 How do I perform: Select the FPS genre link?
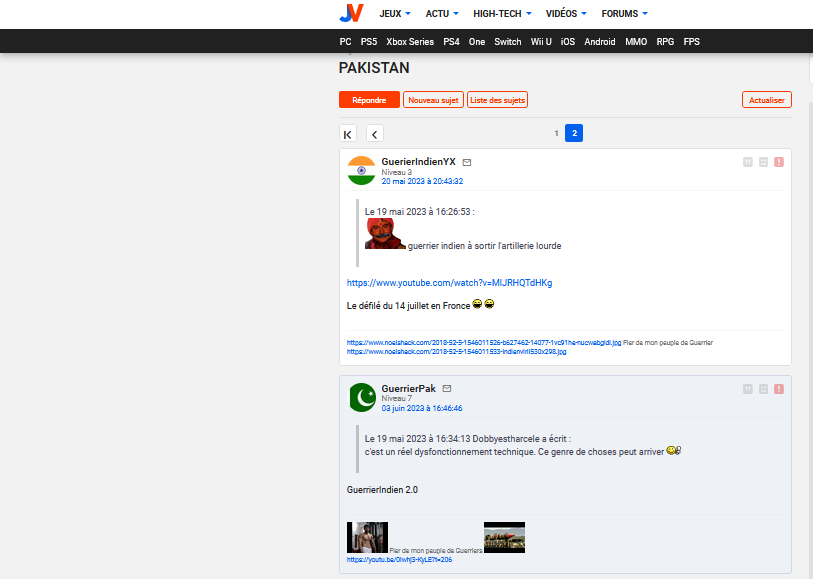tap(691, 42)
